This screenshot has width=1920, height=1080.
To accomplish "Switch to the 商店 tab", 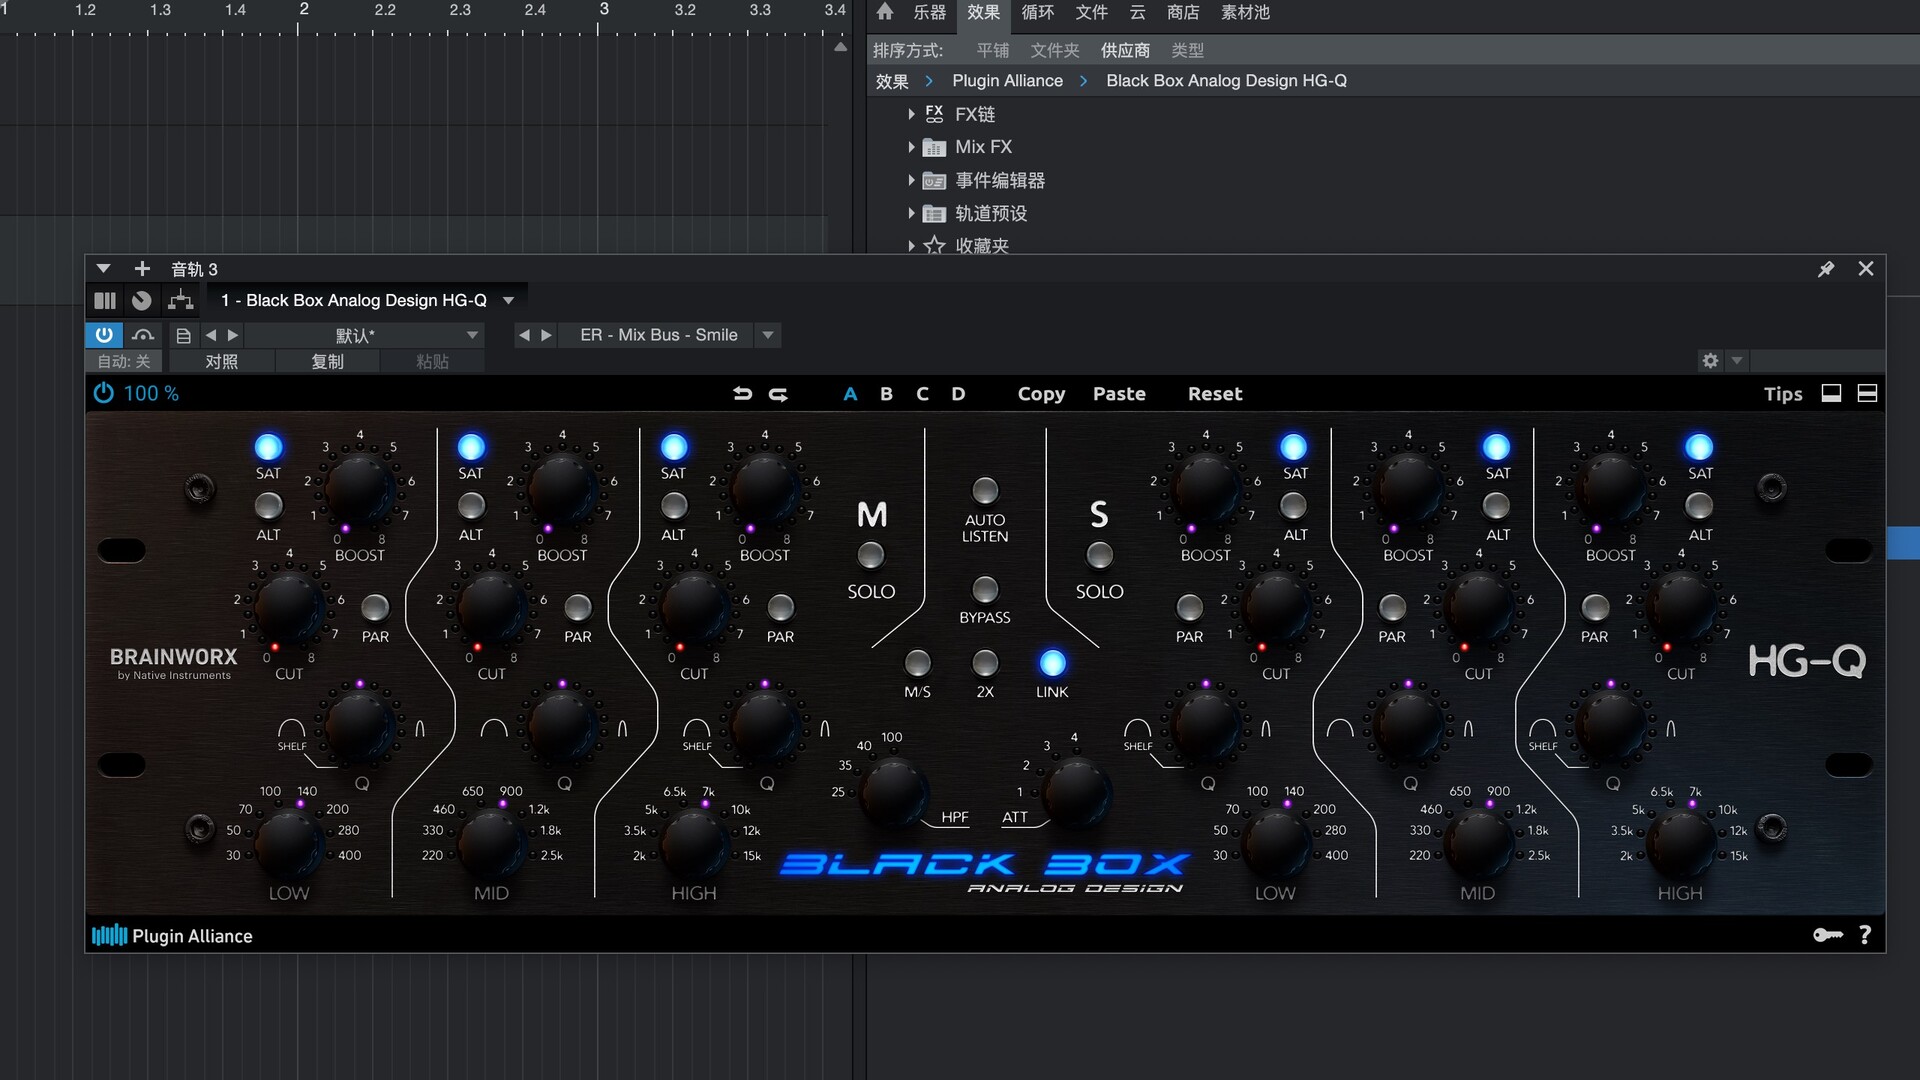I will tap(1183, 12).
